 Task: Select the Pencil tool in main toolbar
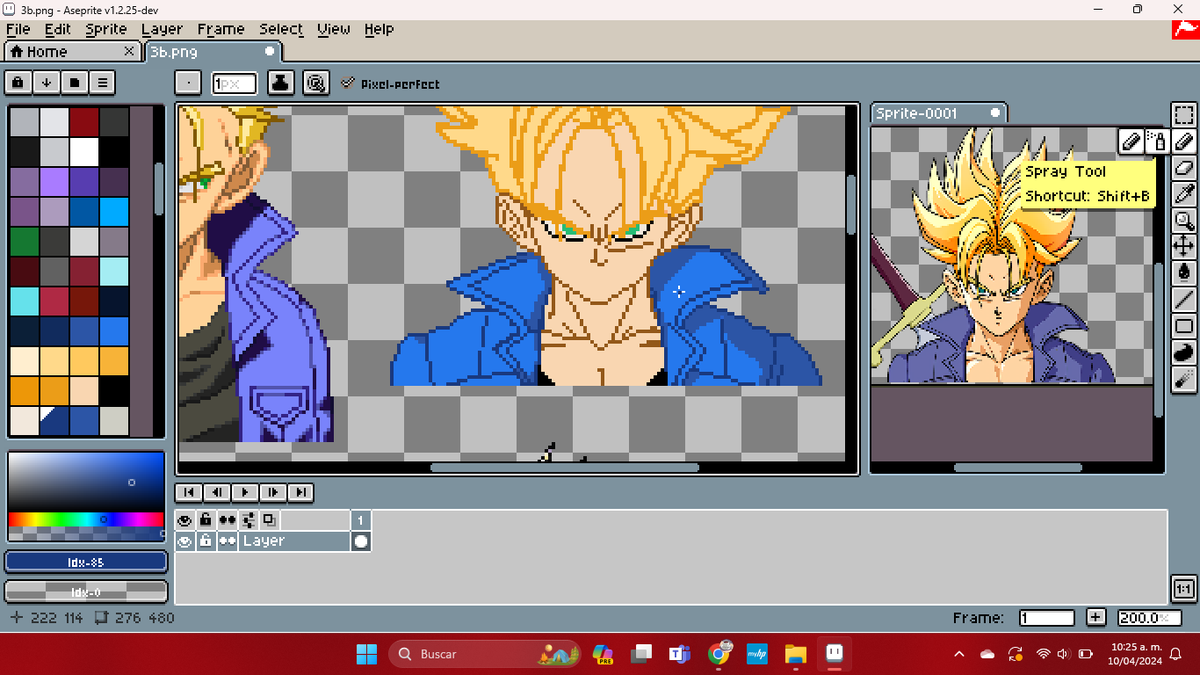click(x=1184, y=142)
